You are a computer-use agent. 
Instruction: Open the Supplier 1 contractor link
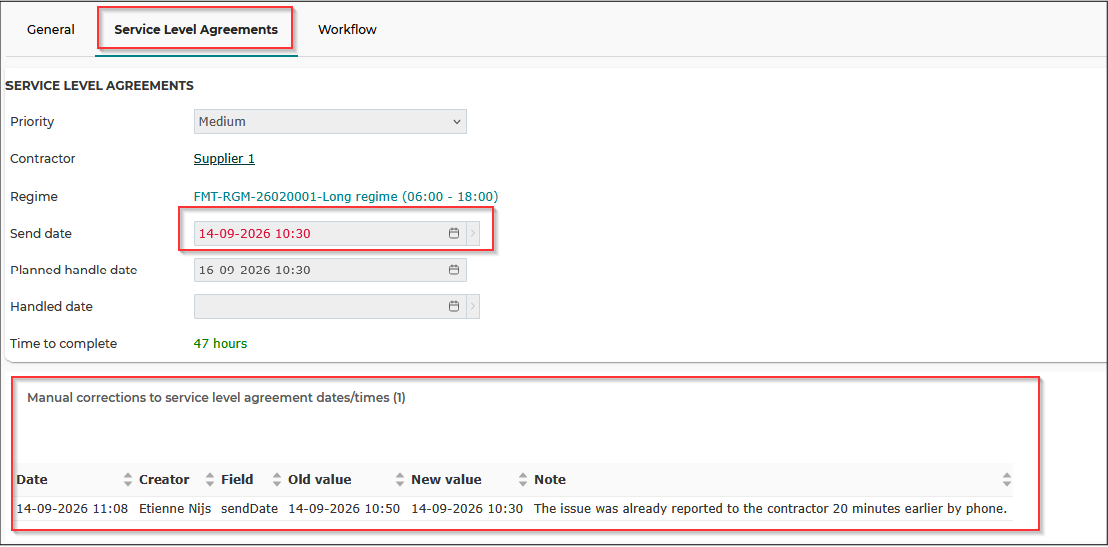224,159
